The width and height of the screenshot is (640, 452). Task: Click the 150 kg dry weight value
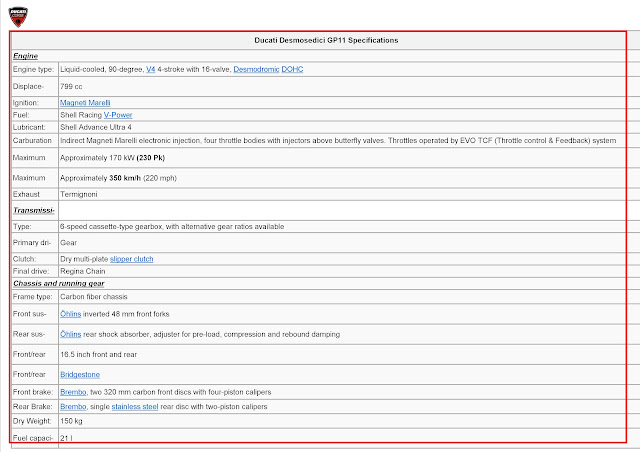[x=71, y=421]
